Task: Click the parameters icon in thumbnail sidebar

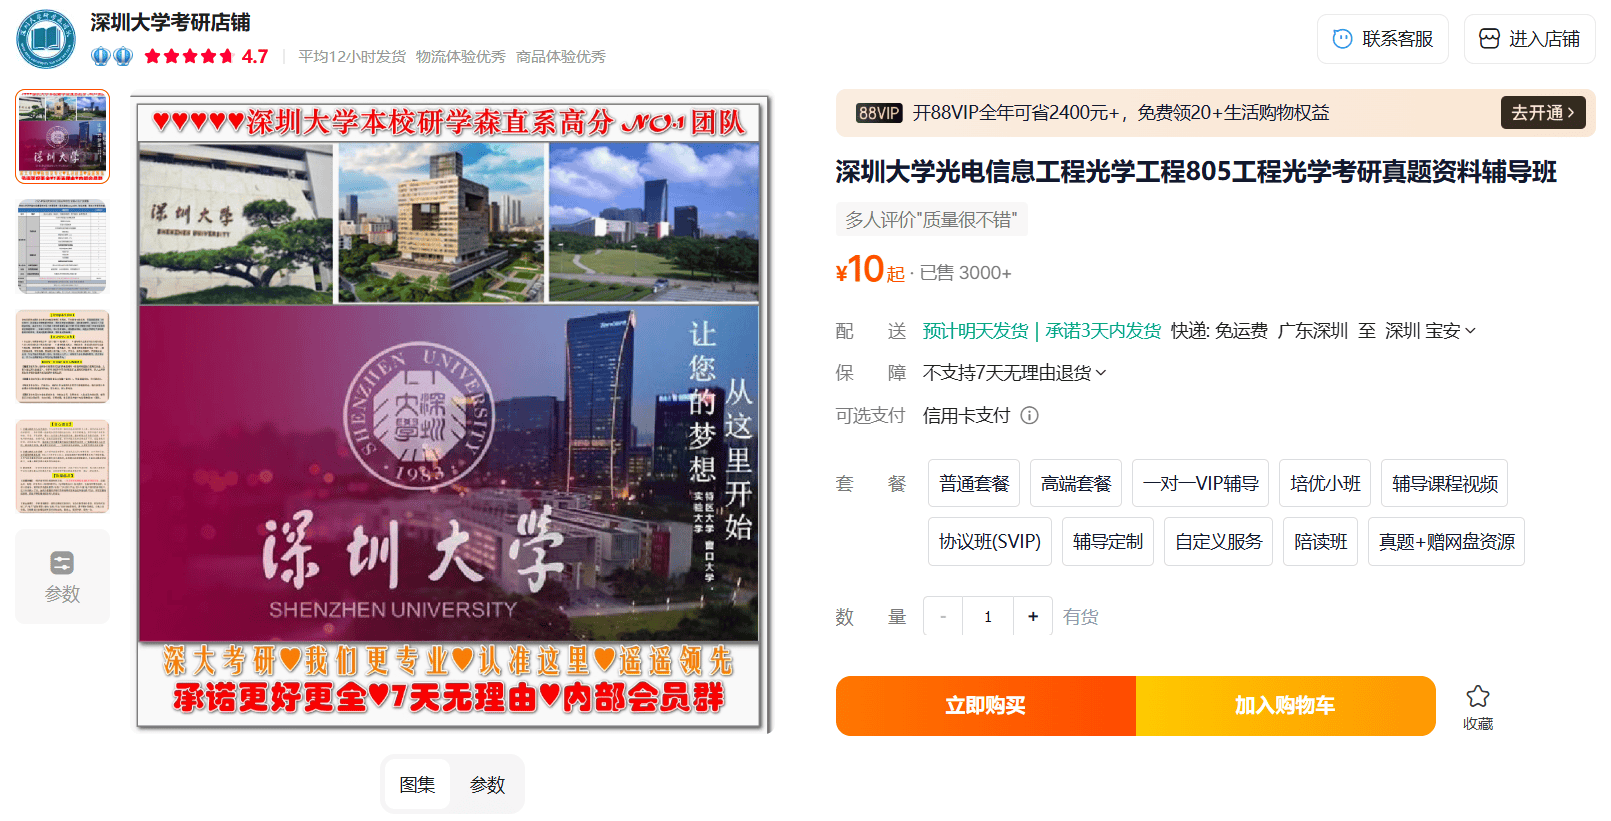Action: pos(62,563)
